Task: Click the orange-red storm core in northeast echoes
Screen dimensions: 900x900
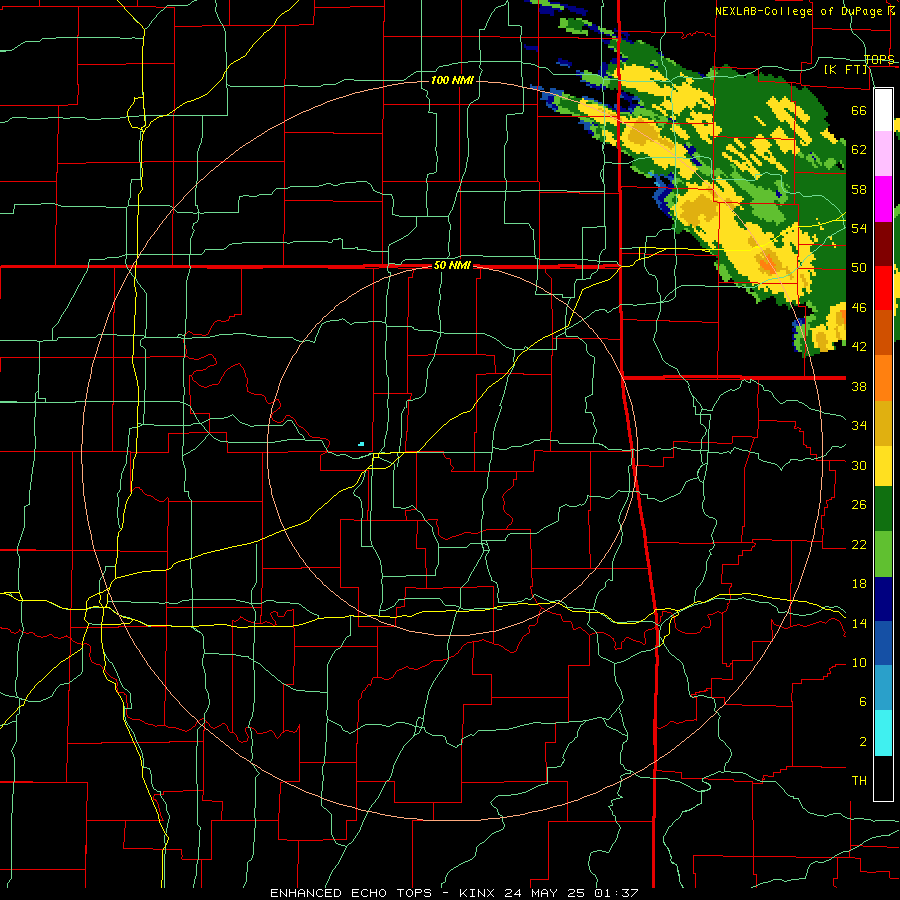Action: 769,265
